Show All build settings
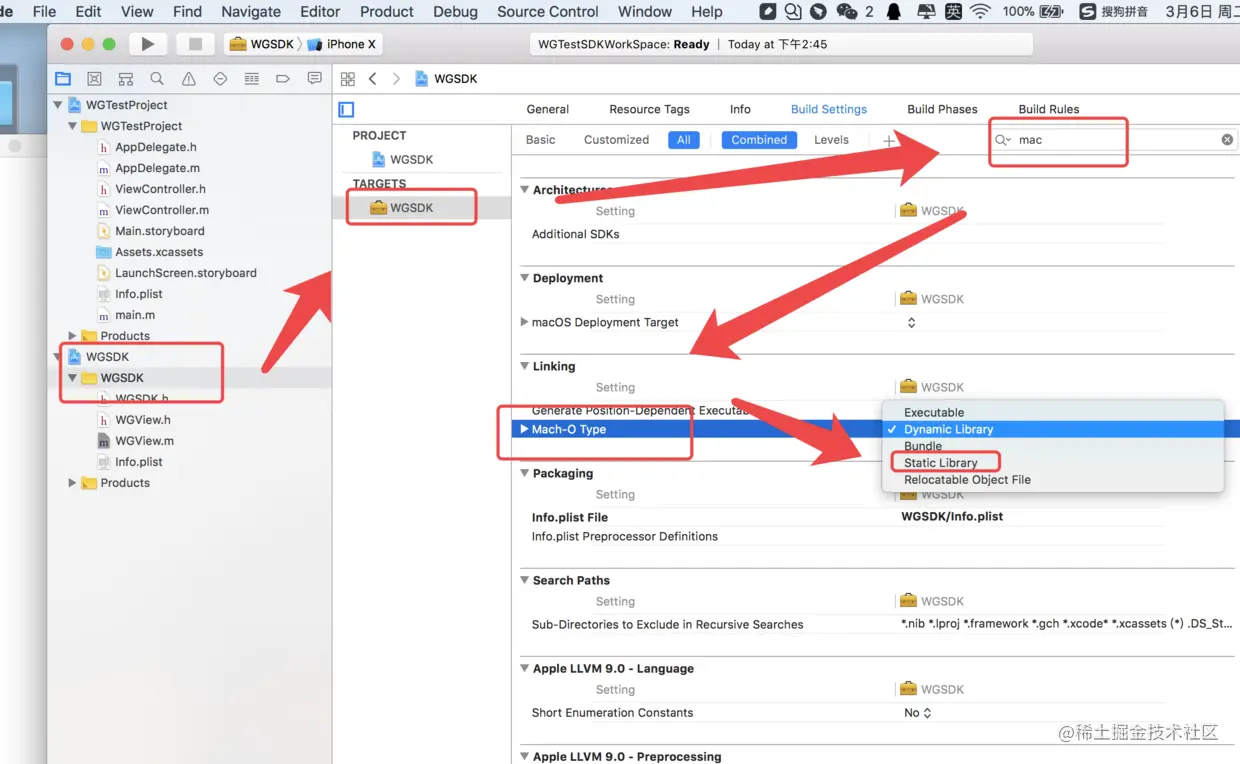Viewport: 1240px width, 764px height. click(683, 140)
